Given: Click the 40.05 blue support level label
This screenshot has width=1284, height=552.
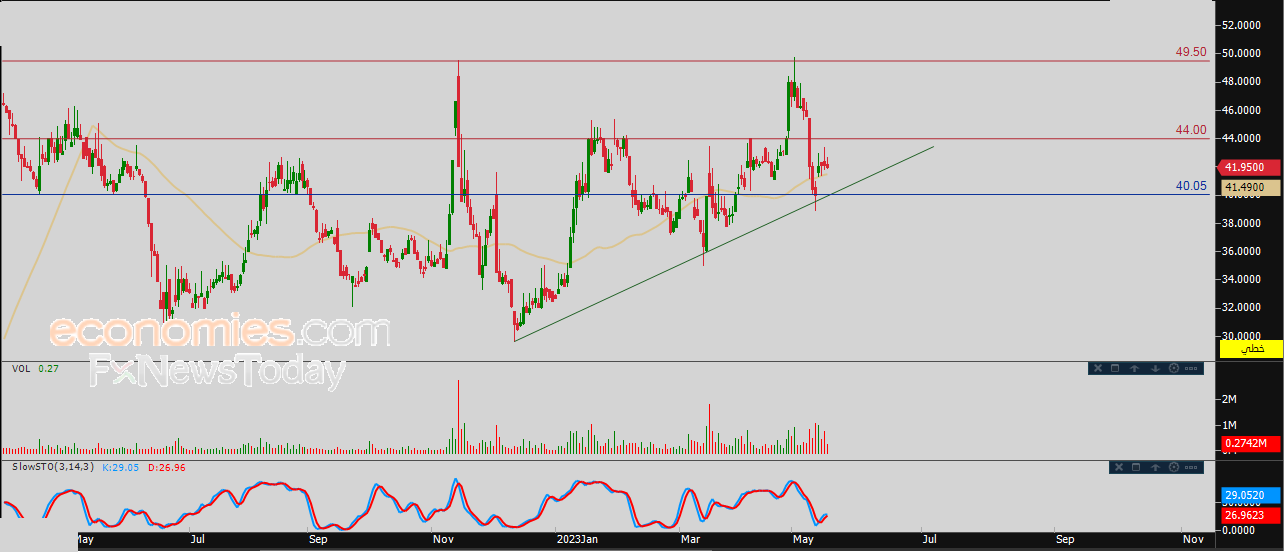Looking at the screenshot, I should [1192, 186].
